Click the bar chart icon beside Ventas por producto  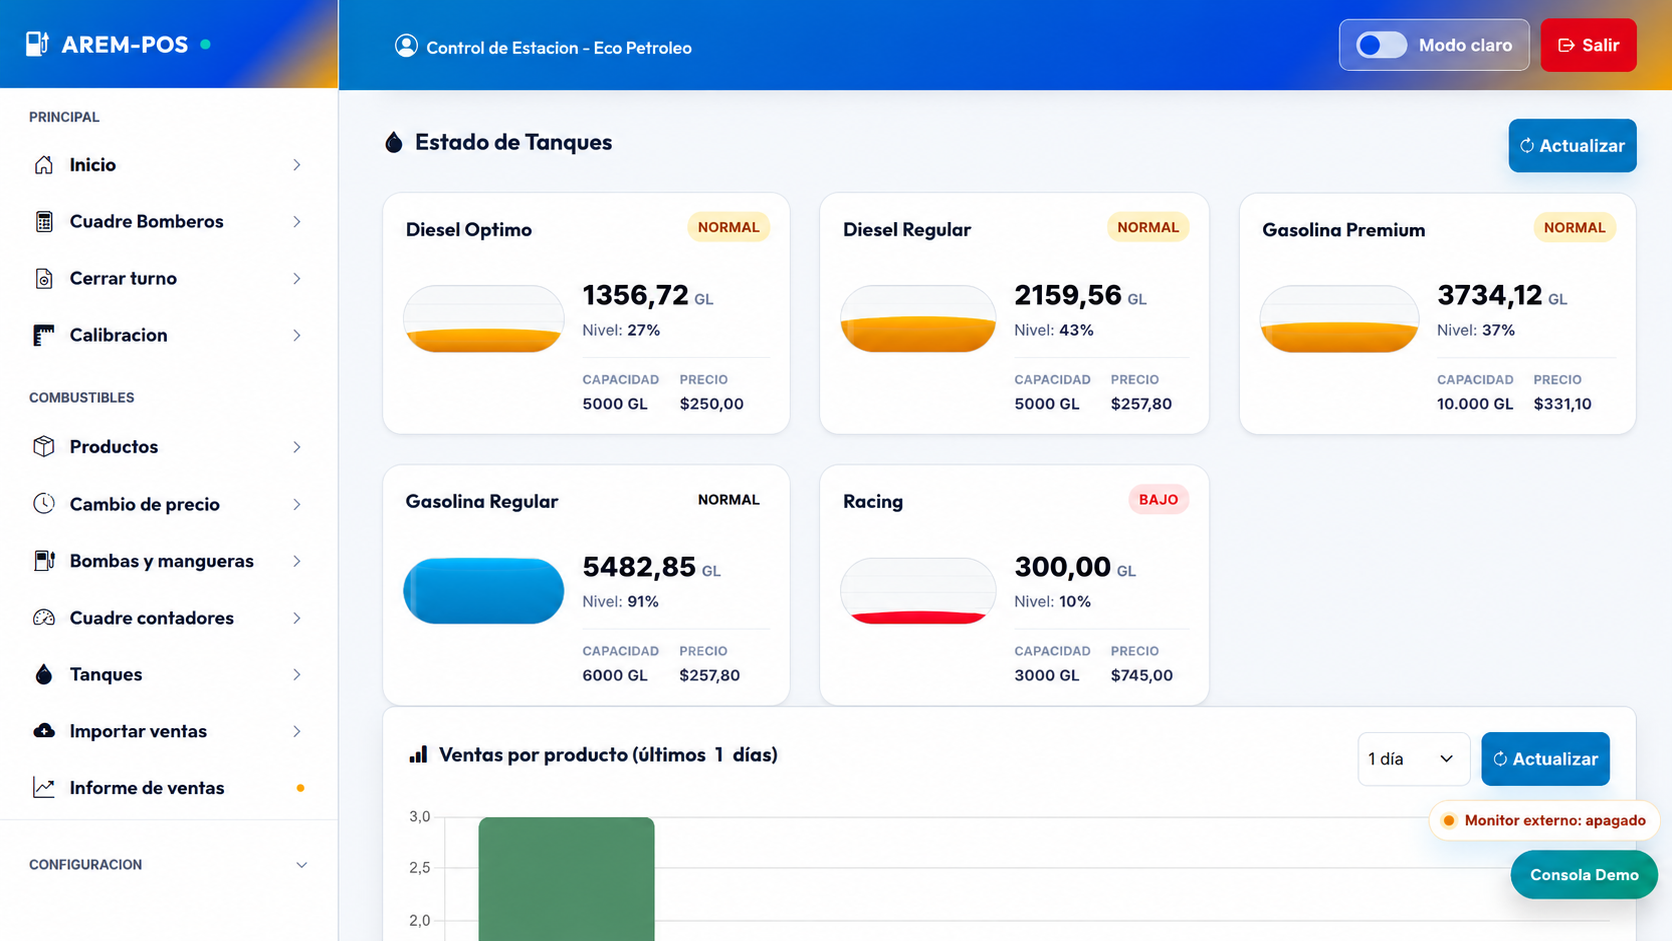pyautogui.click(x=418, y=755)
